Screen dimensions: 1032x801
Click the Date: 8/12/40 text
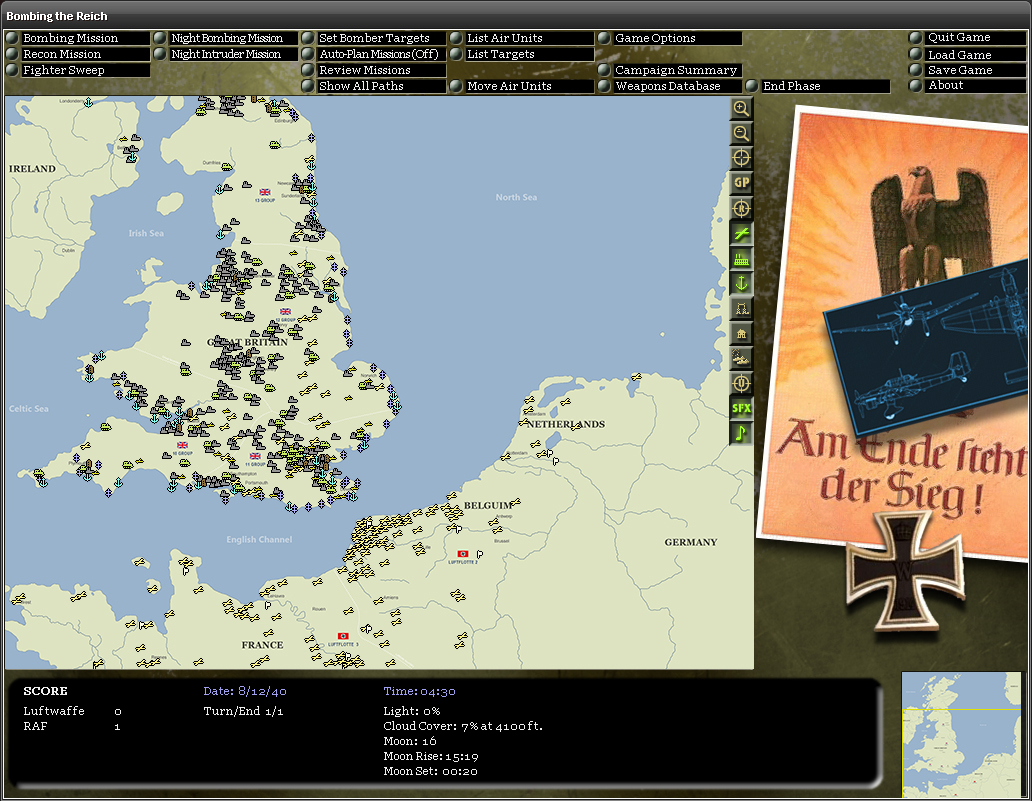[x=245, y=691]
